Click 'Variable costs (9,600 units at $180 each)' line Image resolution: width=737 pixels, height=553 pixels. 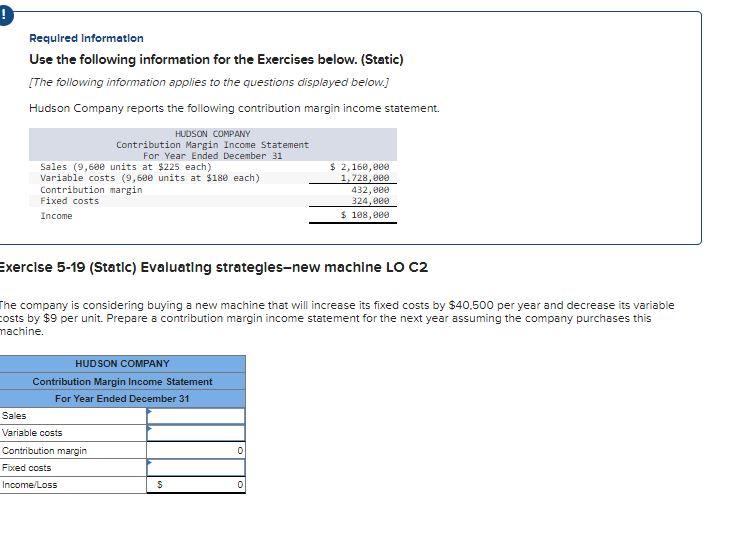(150, 178)
